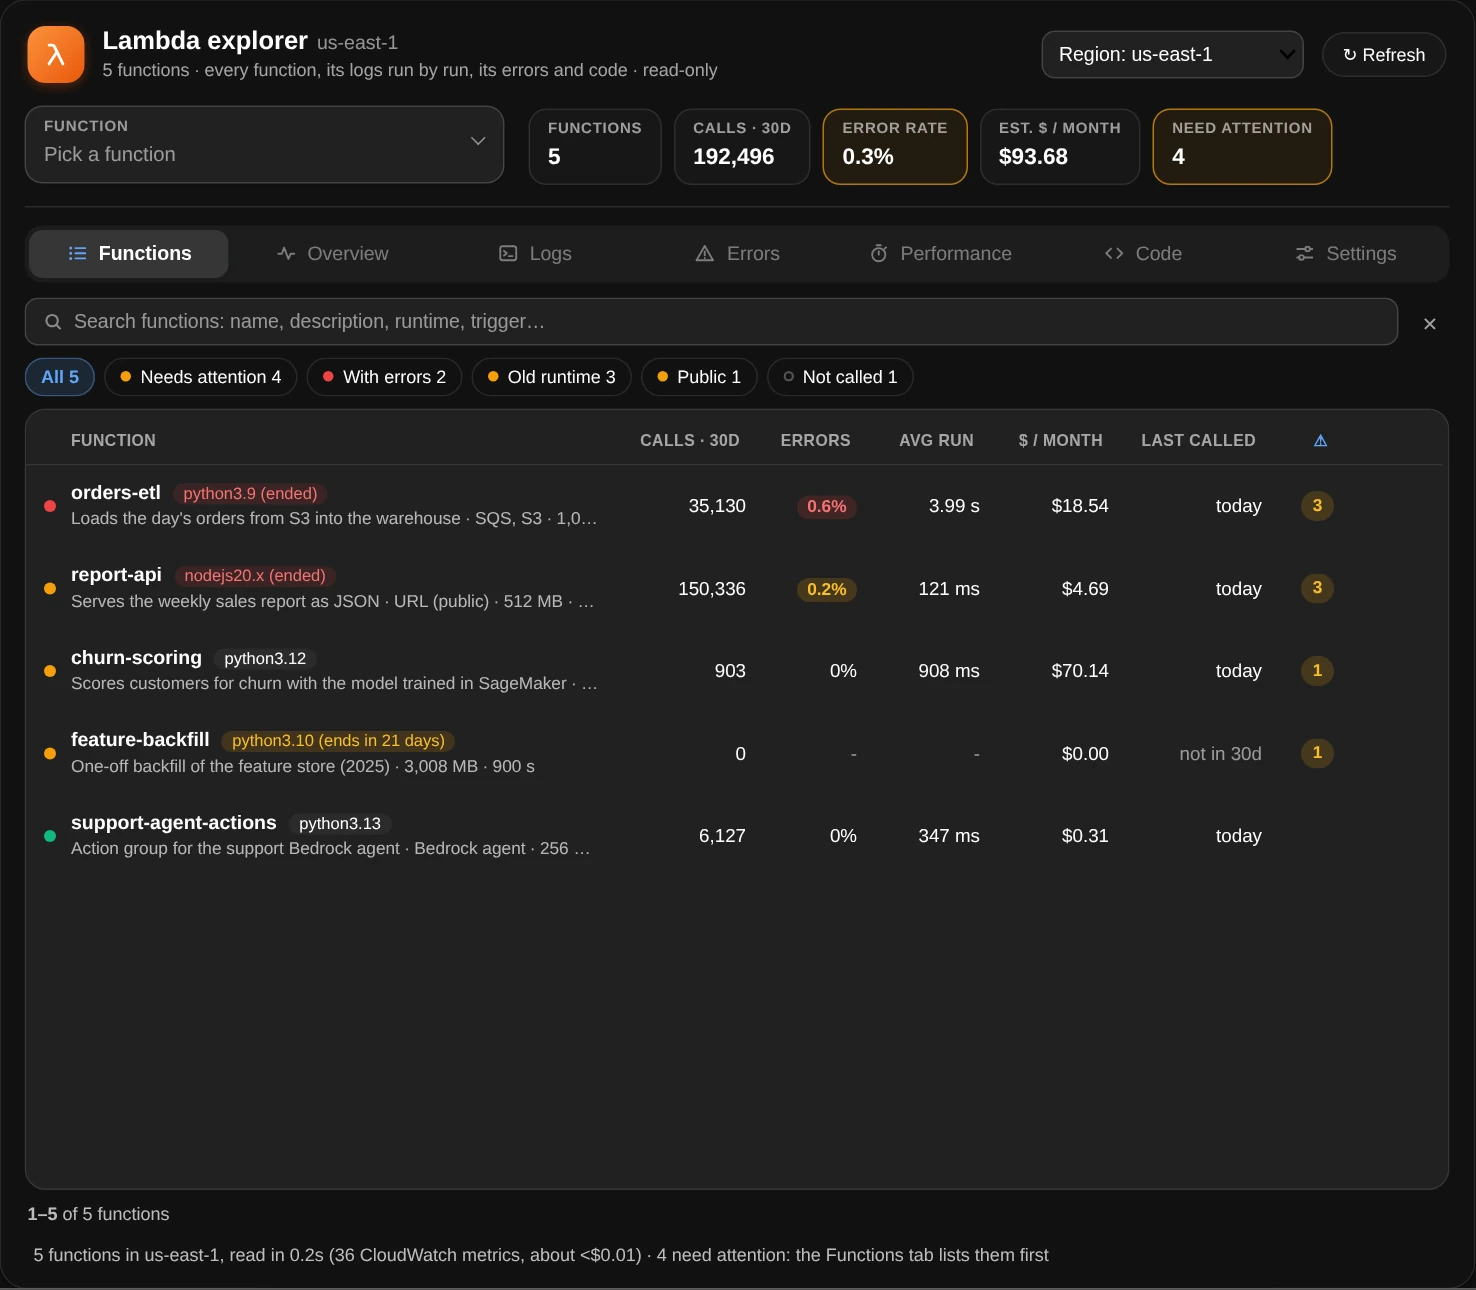Click the $70.14 cost for churn-scoring
The image size is (1476, 1290).
pos(1080,671)
